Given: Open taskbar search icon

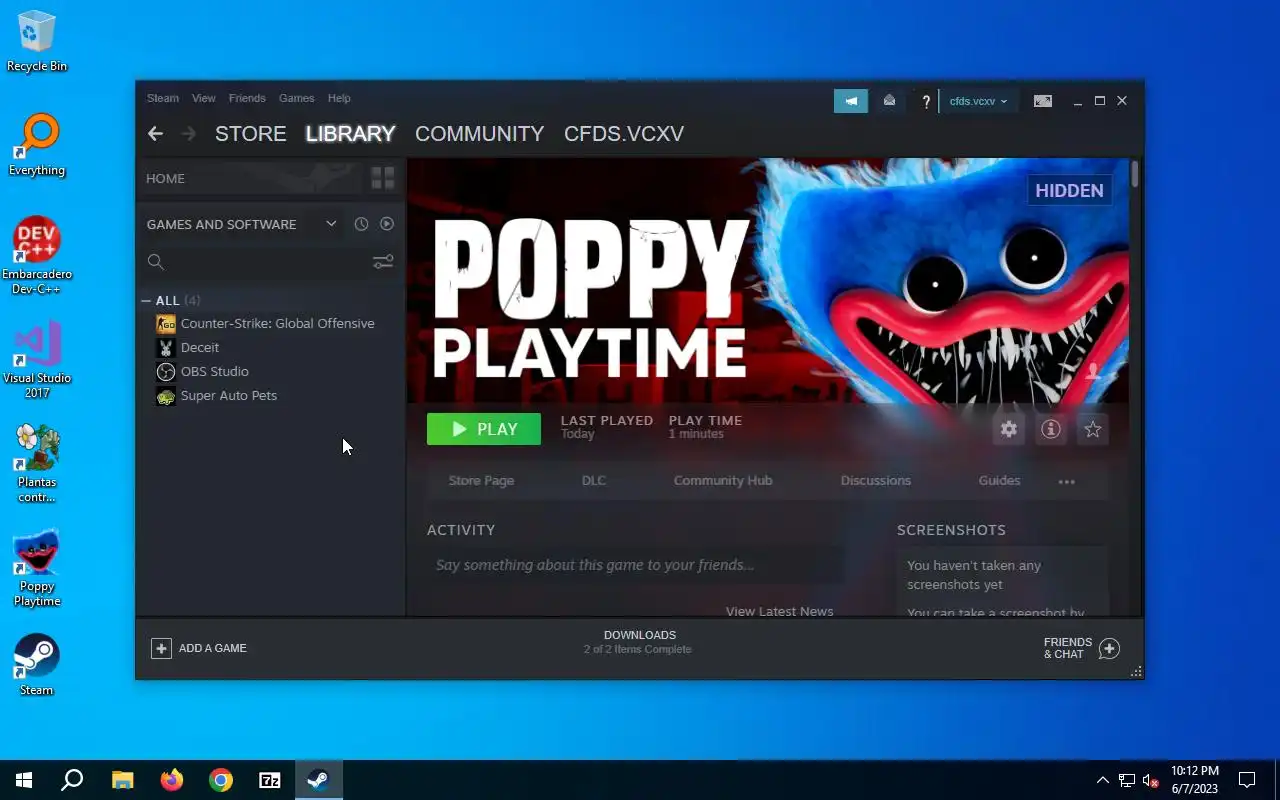Looking at the screenshot, I should tap(72, 780).
